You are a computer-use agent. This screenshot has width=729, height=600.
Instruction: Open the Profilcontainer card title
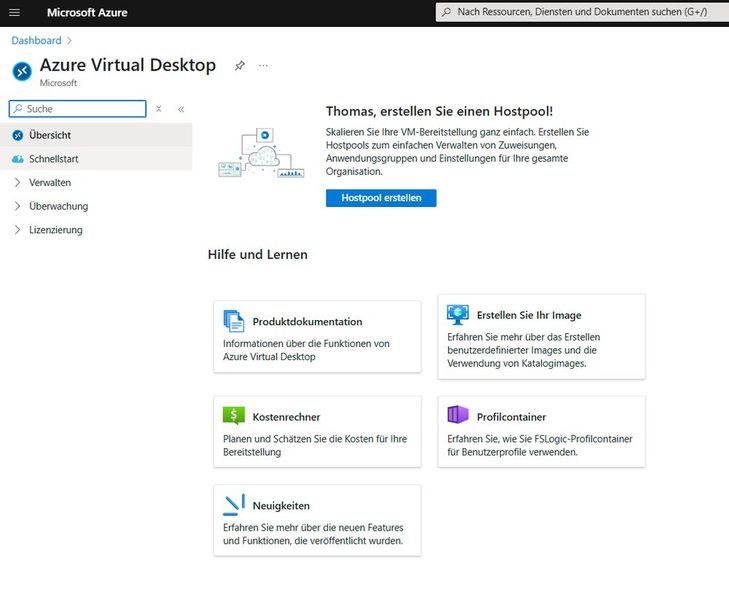(511, 417)
